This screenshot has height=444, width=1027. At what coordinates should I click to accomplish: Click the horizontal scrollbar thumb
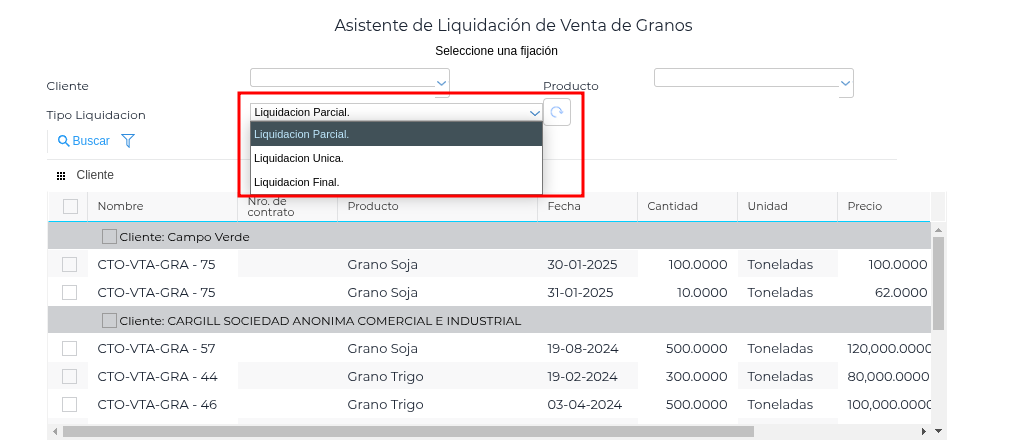(x=400, y=431)
